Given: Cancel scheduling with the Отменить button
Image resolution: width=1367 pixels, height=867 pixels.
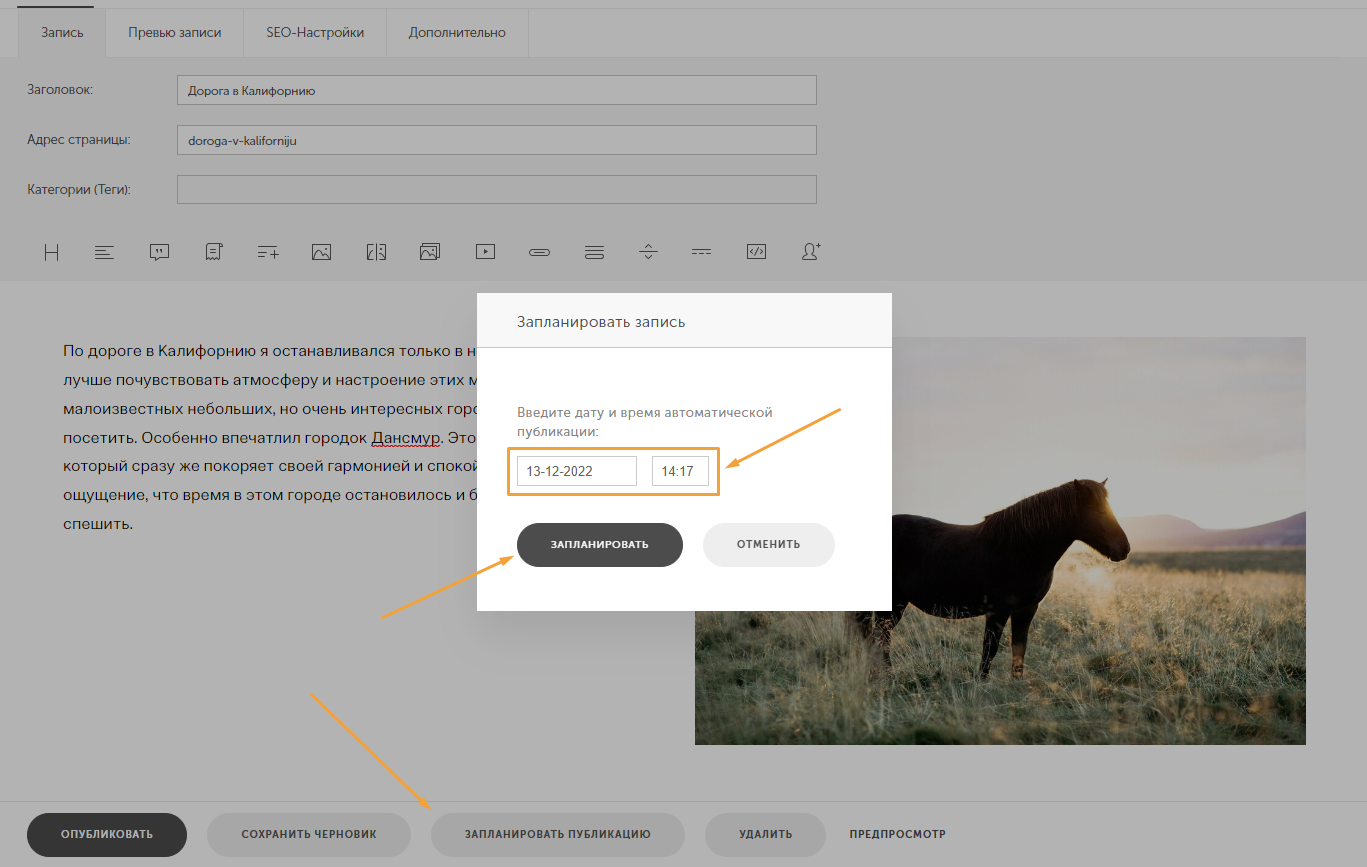Looking at the screenshot, I should click(769, 545).
